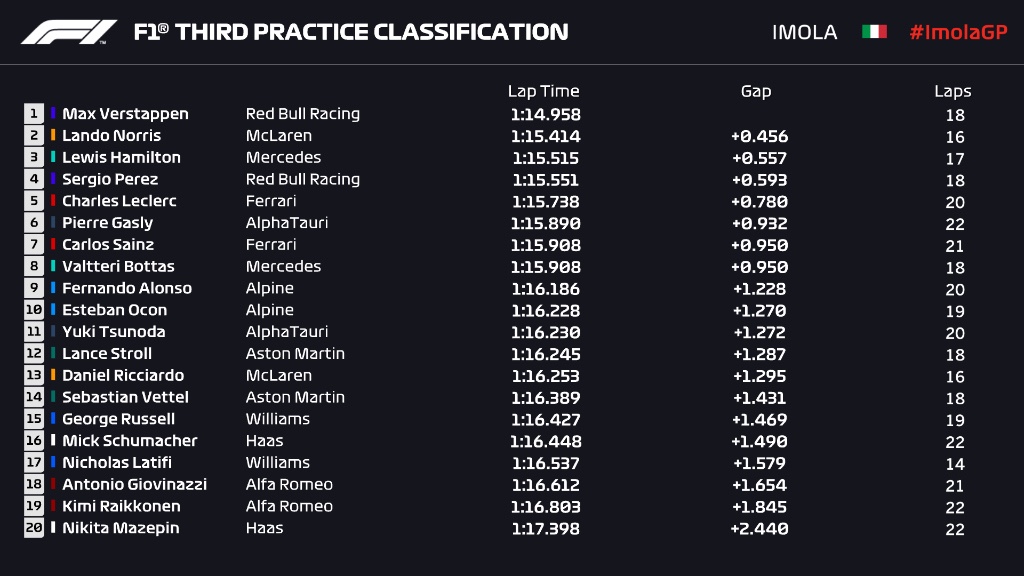Click Verstappen's lap time 1:14.958
The width and height of the screenshot is (1024, 576).
click(545, 115)
